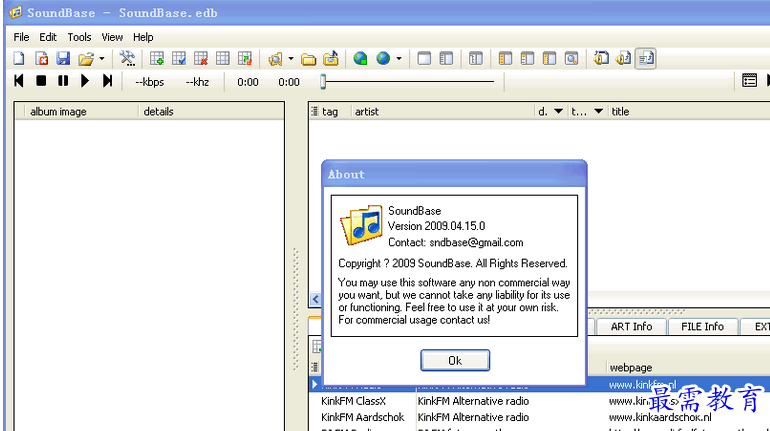Click the album image column header
The width and height of the screenshot is (770, 431).
82,112
